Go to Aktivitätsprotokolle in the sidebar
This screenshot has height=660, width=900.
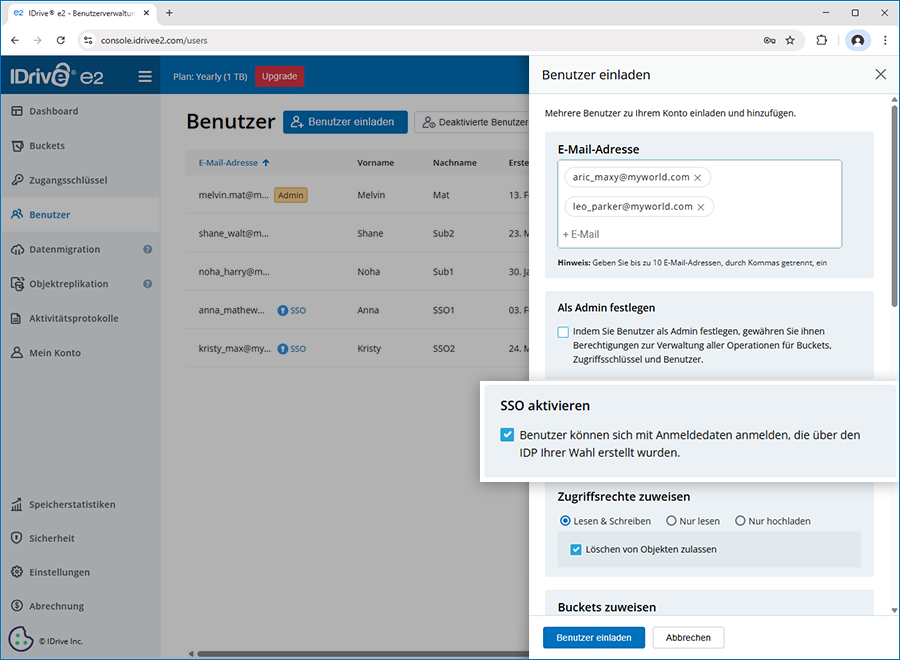(x=73, y=318)
